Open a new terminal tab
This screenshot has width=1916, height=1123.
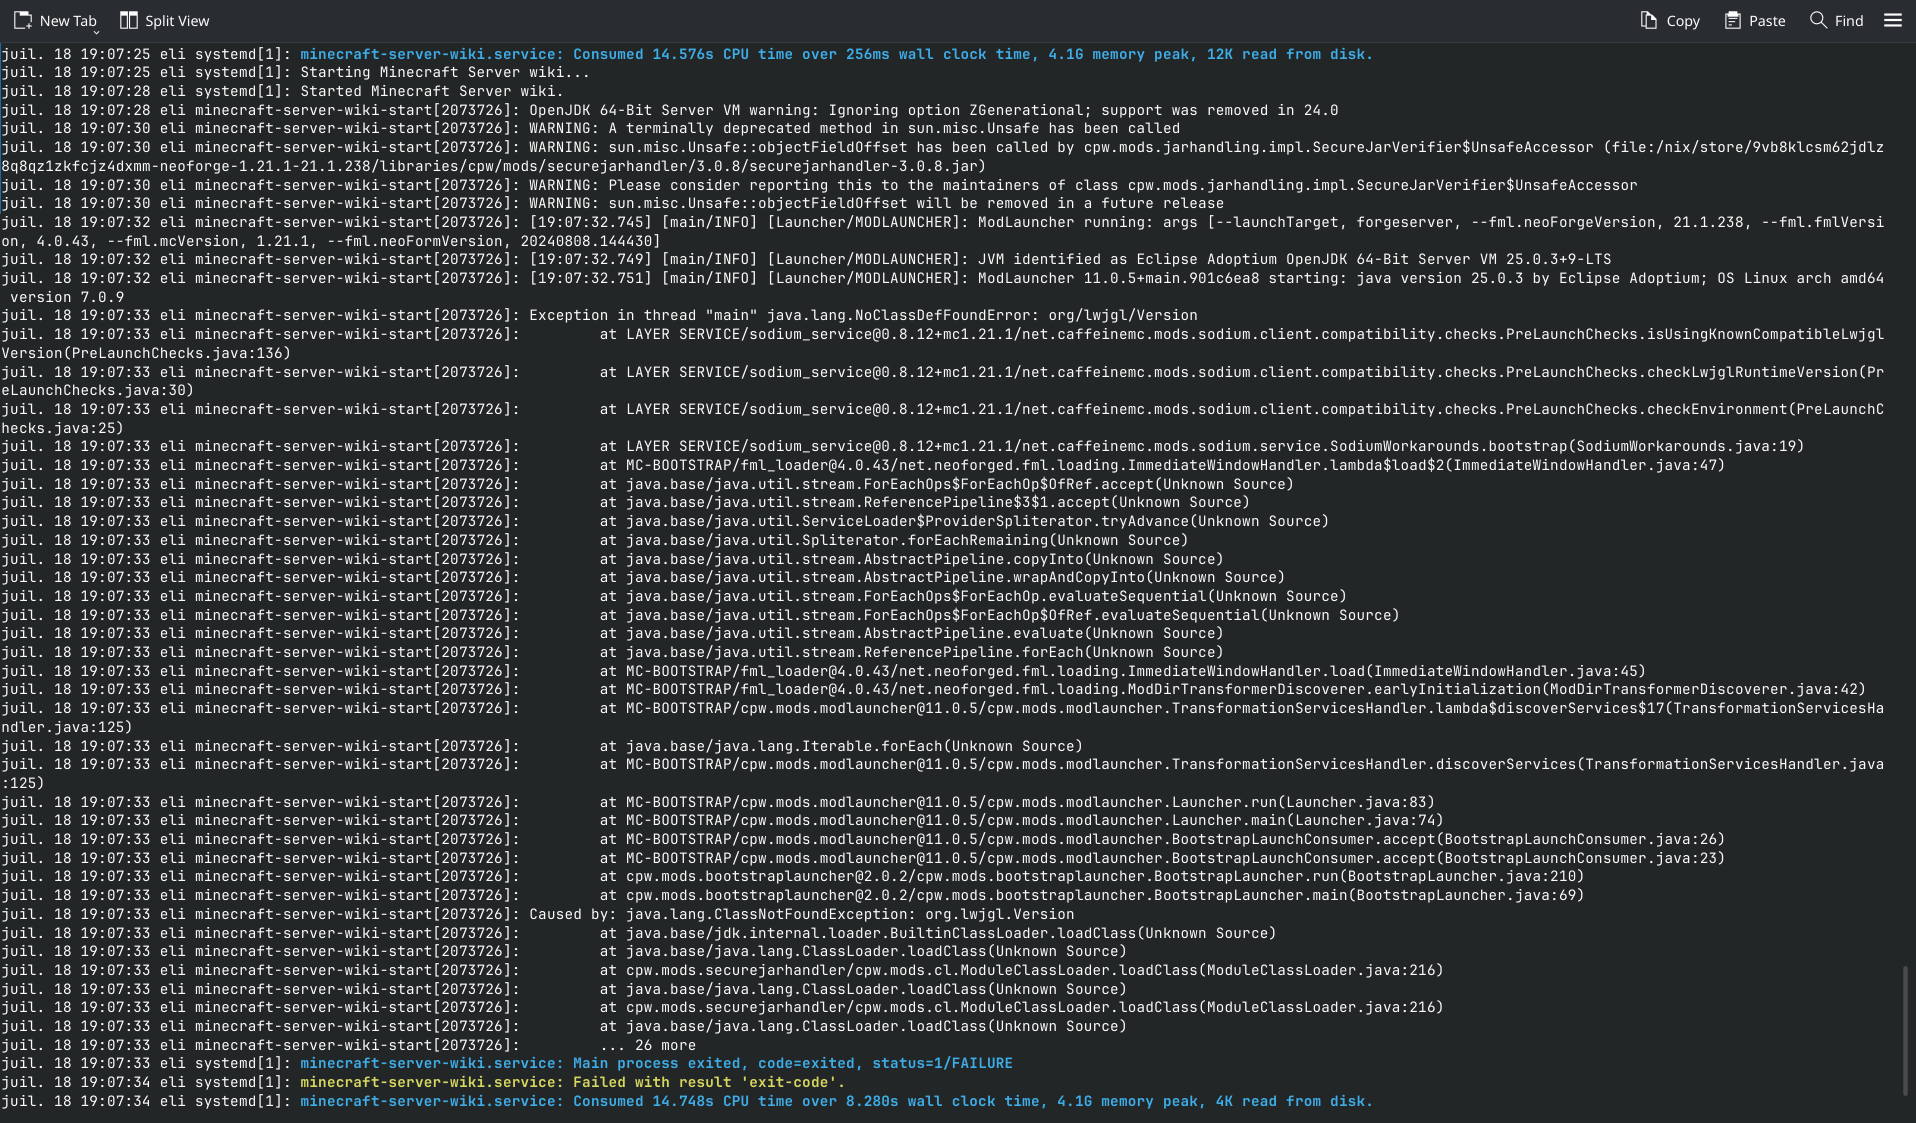(55, 20)
